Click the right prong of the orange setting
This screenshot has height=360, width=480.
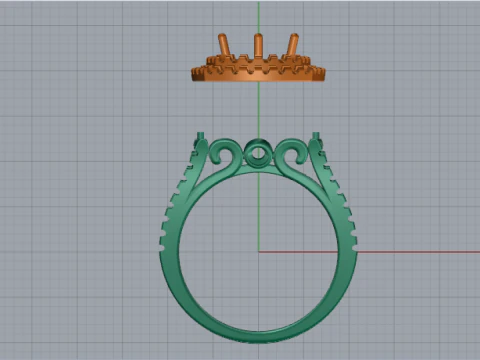click(x=293, y=44)
